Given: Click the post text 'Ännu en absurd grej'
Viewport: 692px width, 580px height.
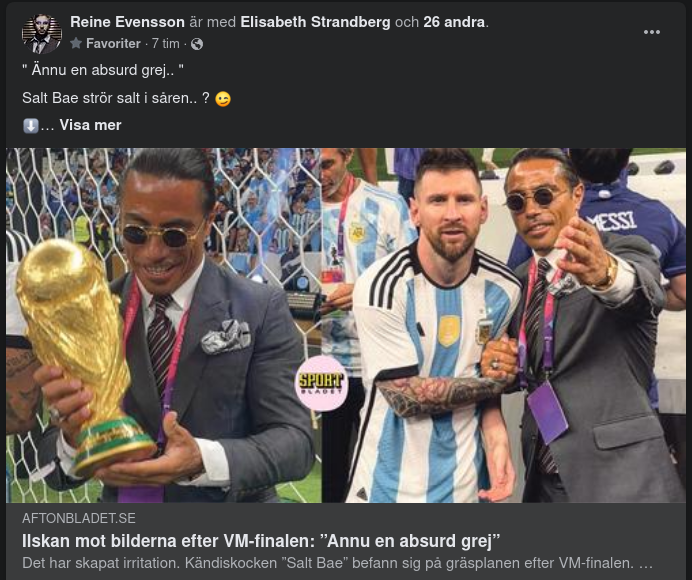Looking at the screenshot, I should (103, 70).
